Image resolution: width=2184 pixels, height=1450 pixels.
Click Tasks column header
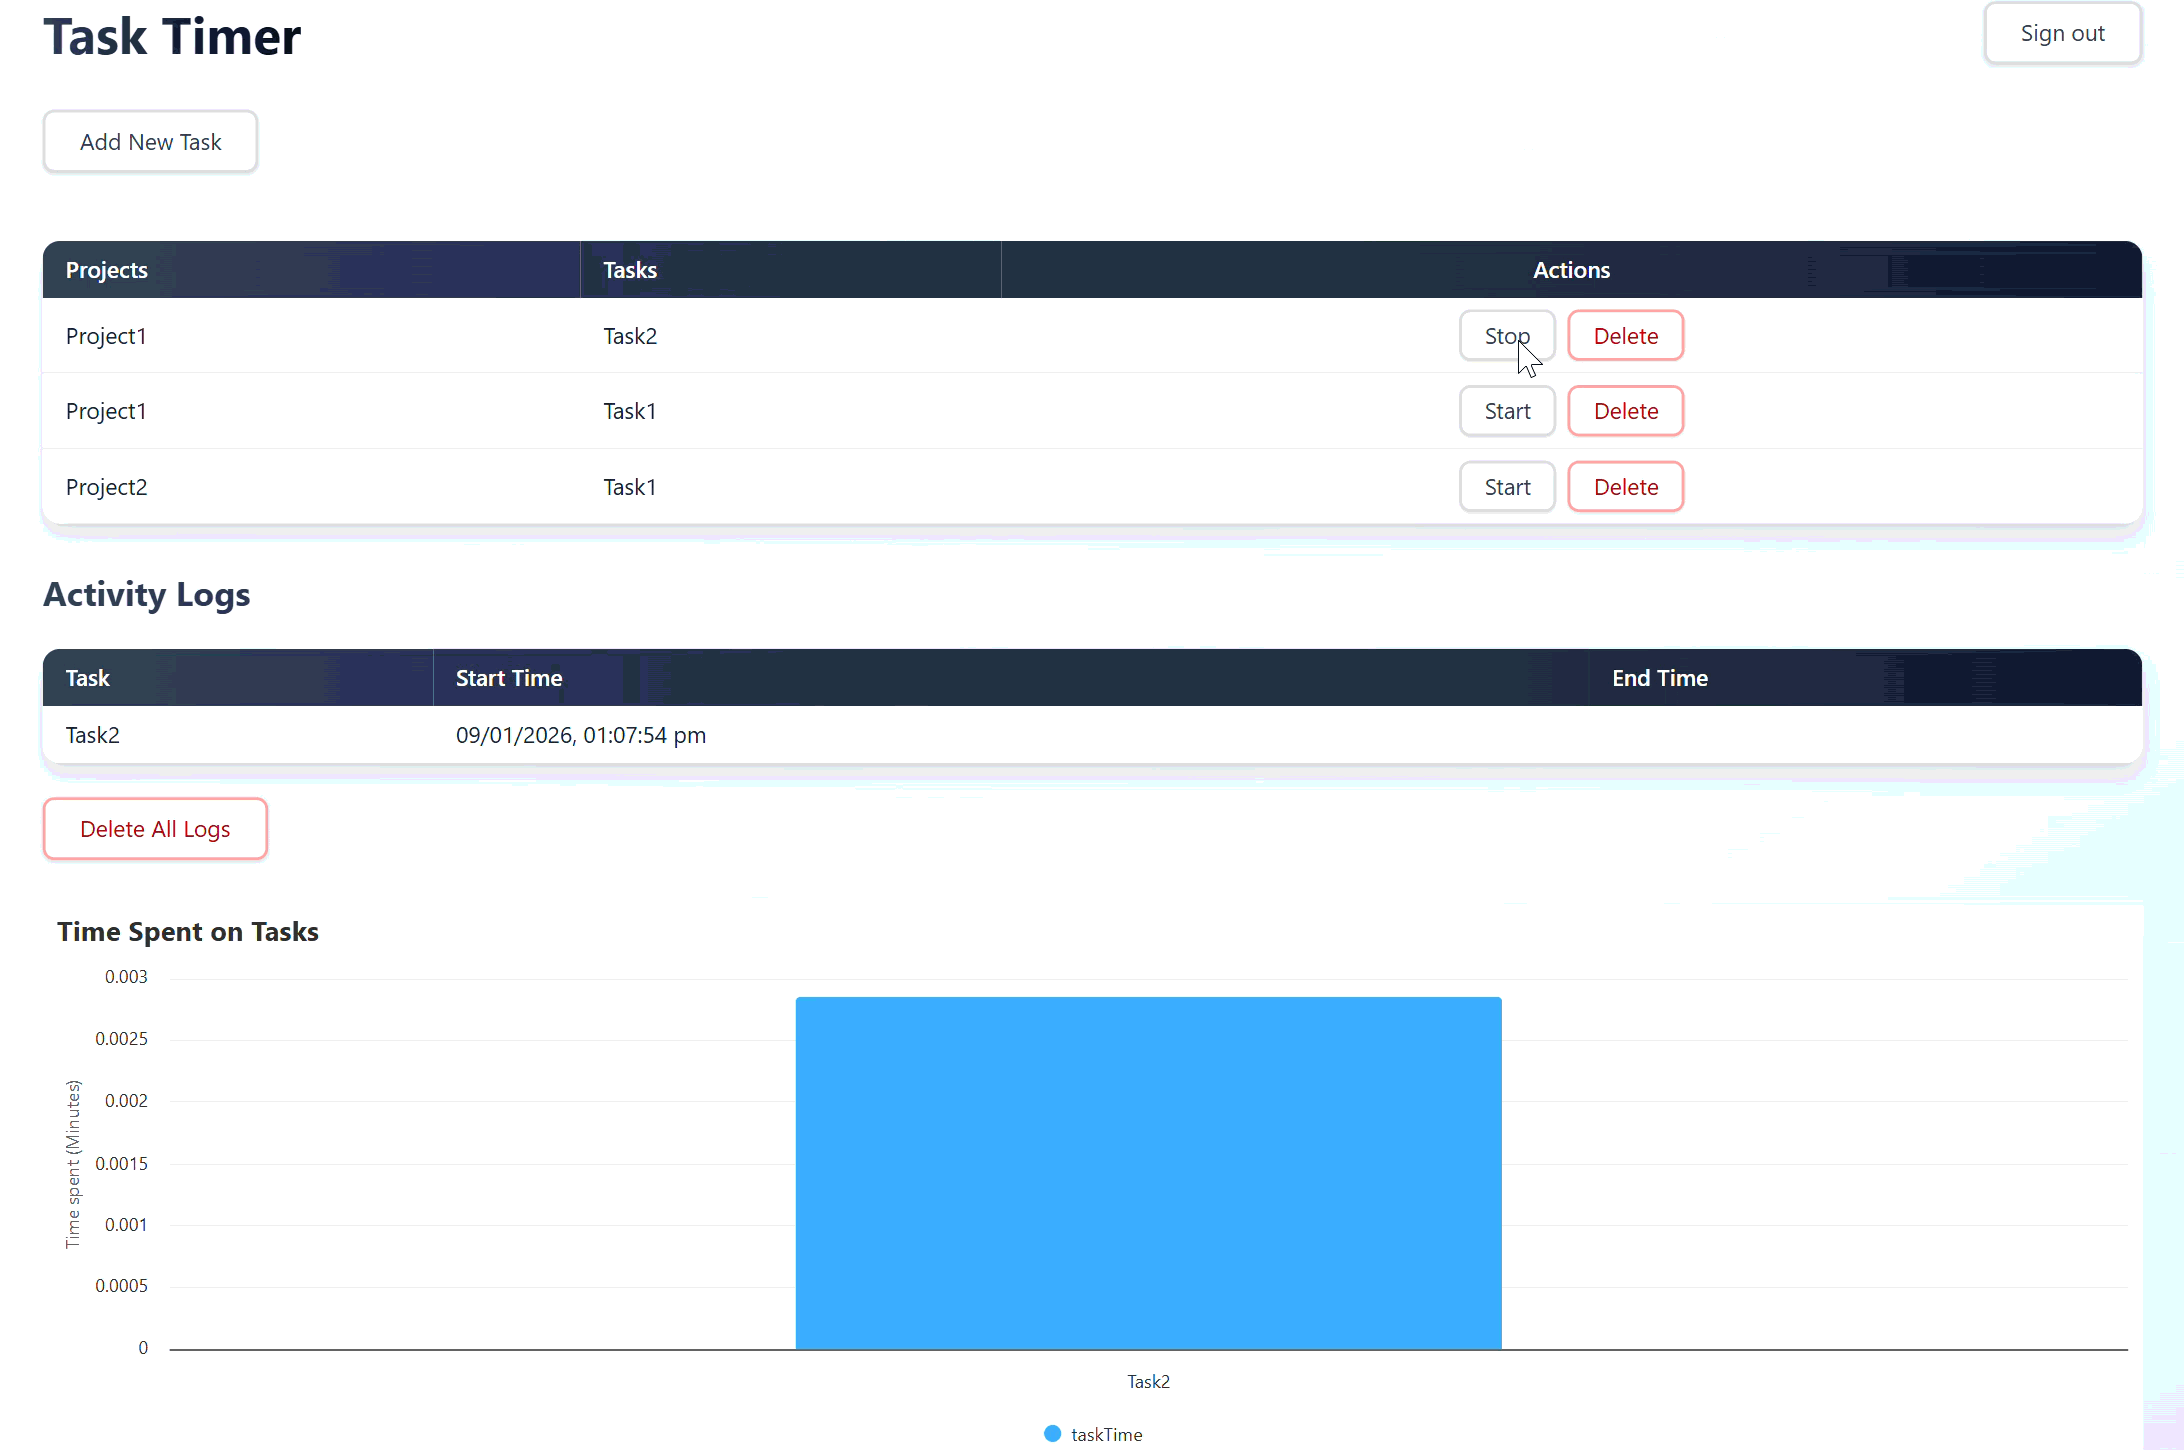[x=630, y=270]
